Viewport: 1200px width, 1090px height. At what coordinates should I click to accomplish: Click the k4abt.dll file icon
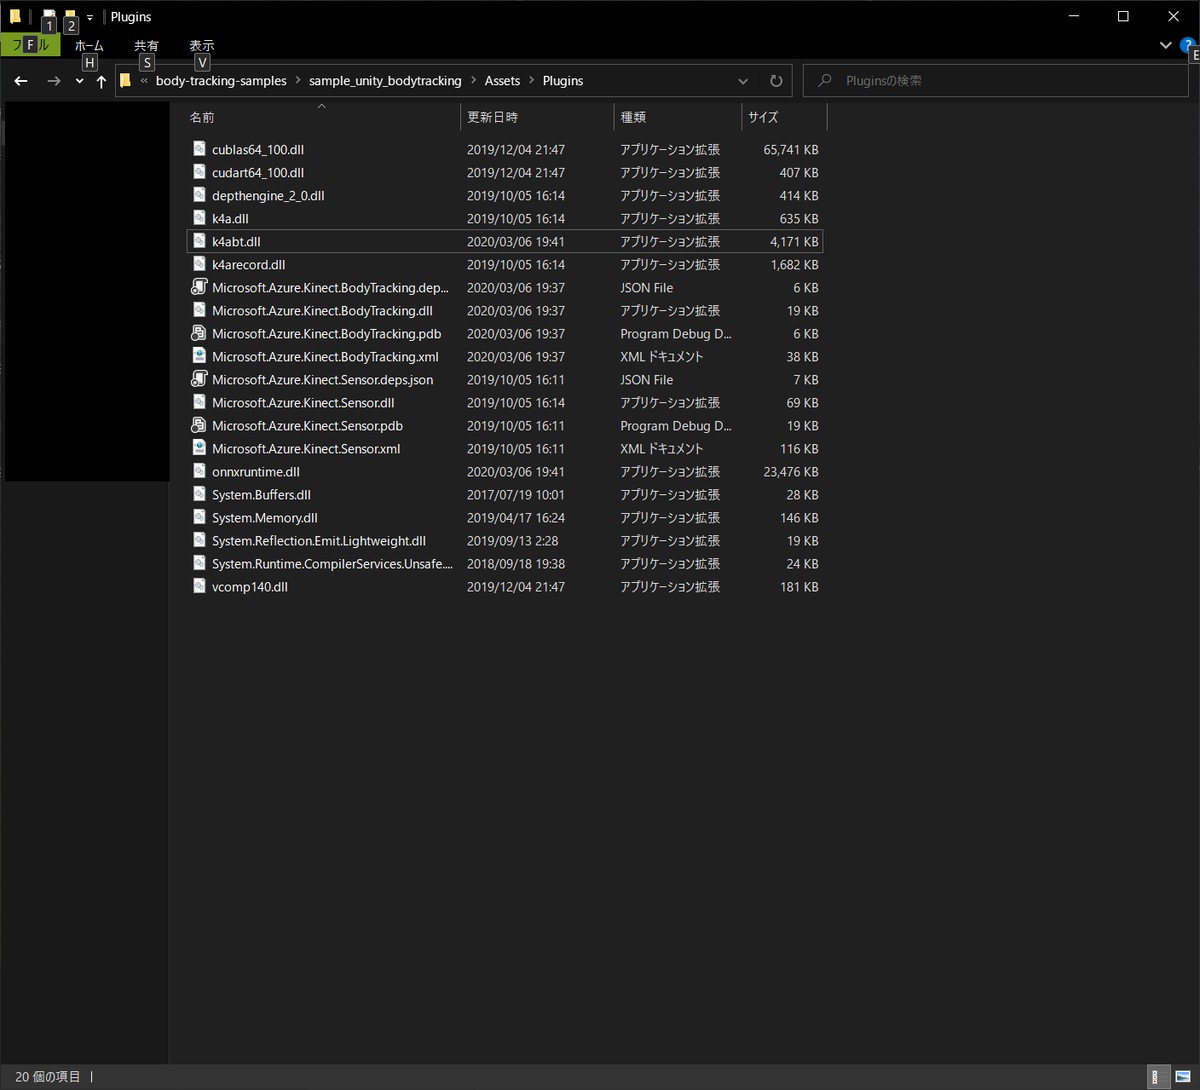pyautogui.click(x=199, y=241)
